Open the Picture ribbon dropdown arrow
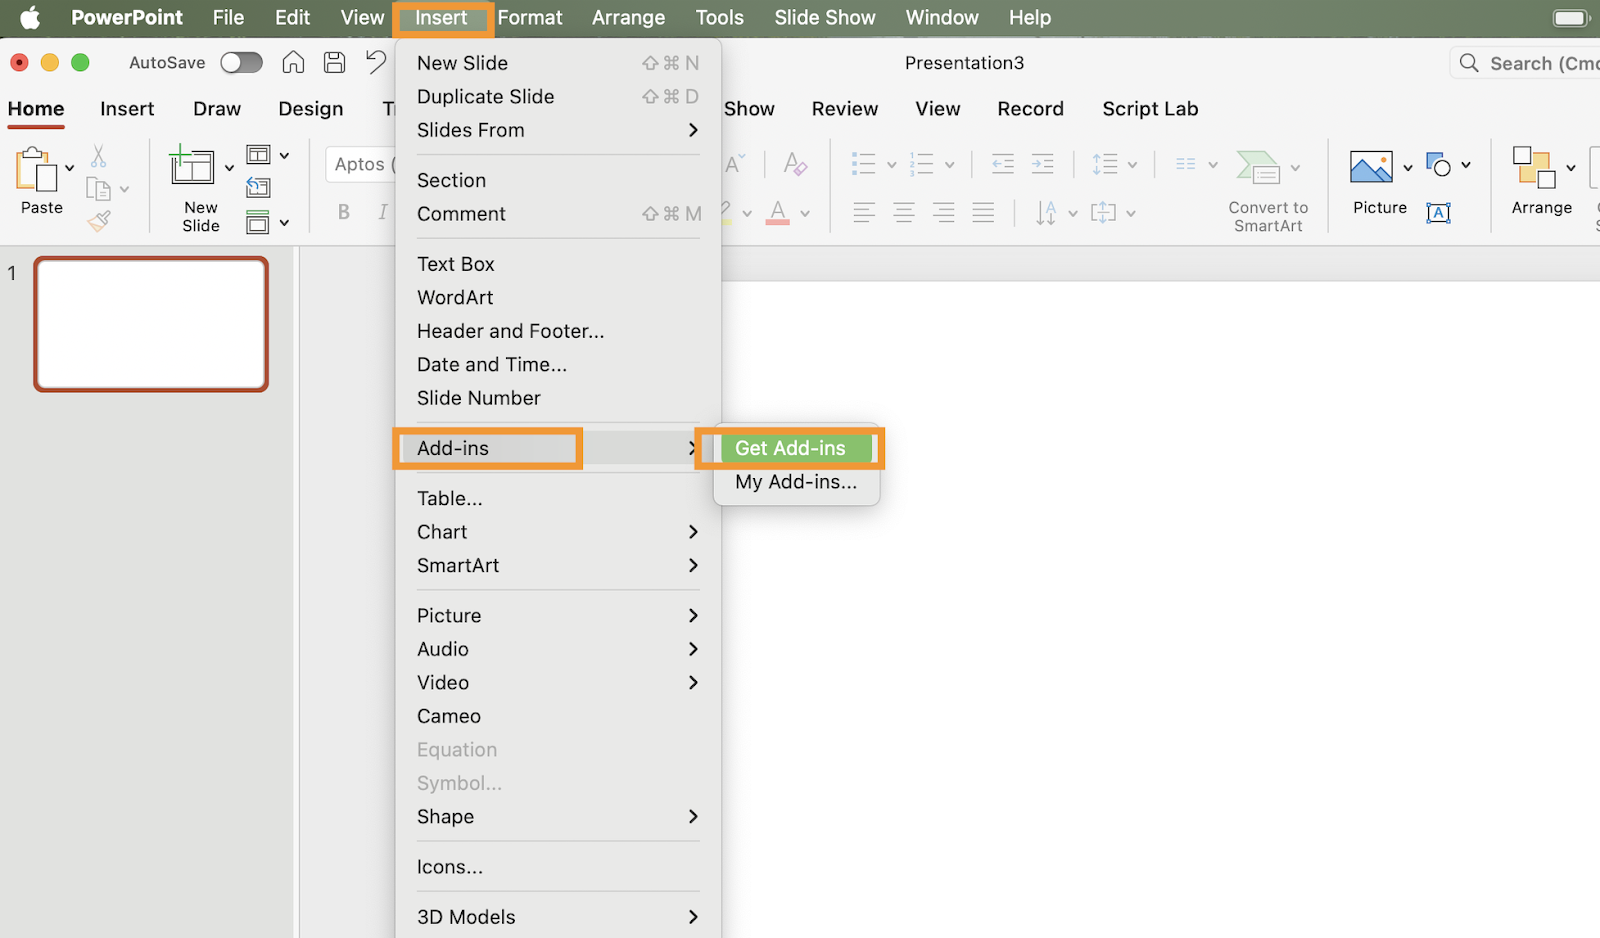This screenshot has height=938, width=1600. [1407, 167]
